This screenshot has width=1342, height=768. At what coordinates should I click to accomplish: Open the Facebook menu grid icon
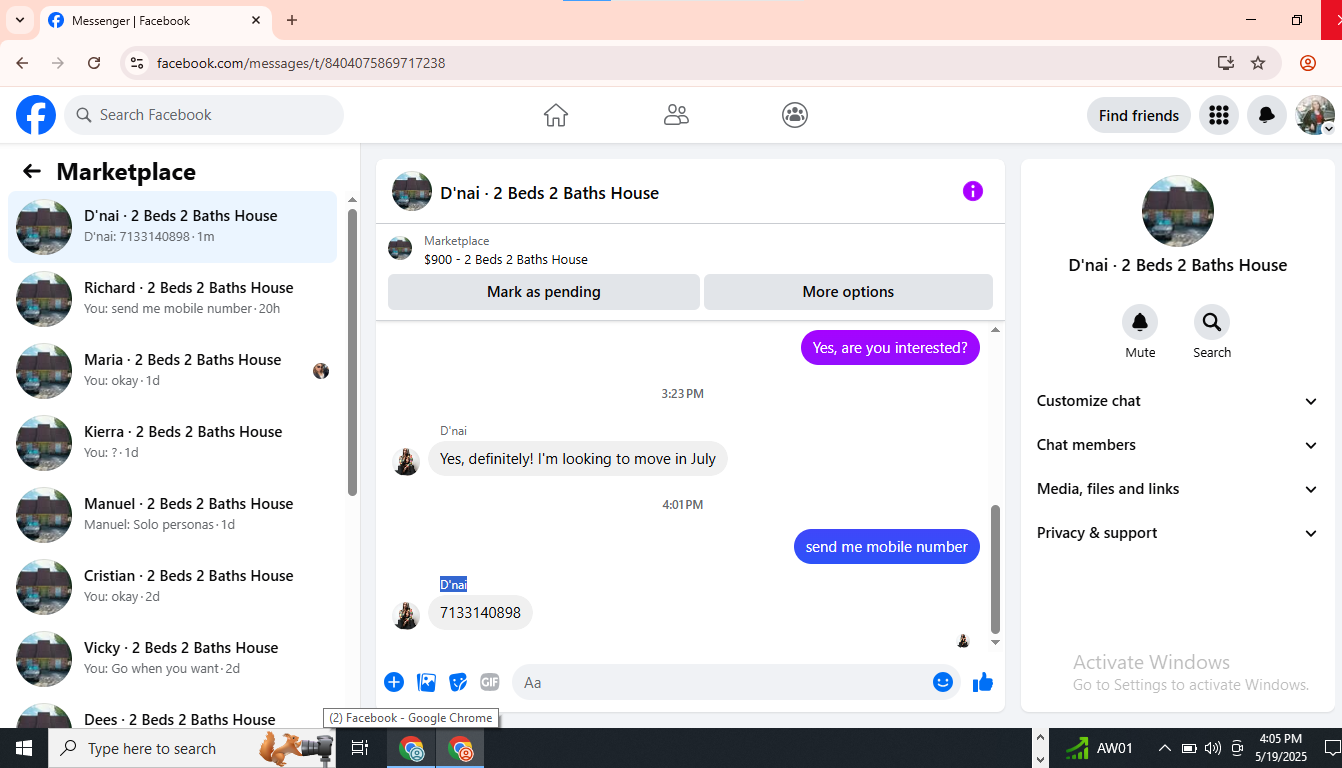1218,115
